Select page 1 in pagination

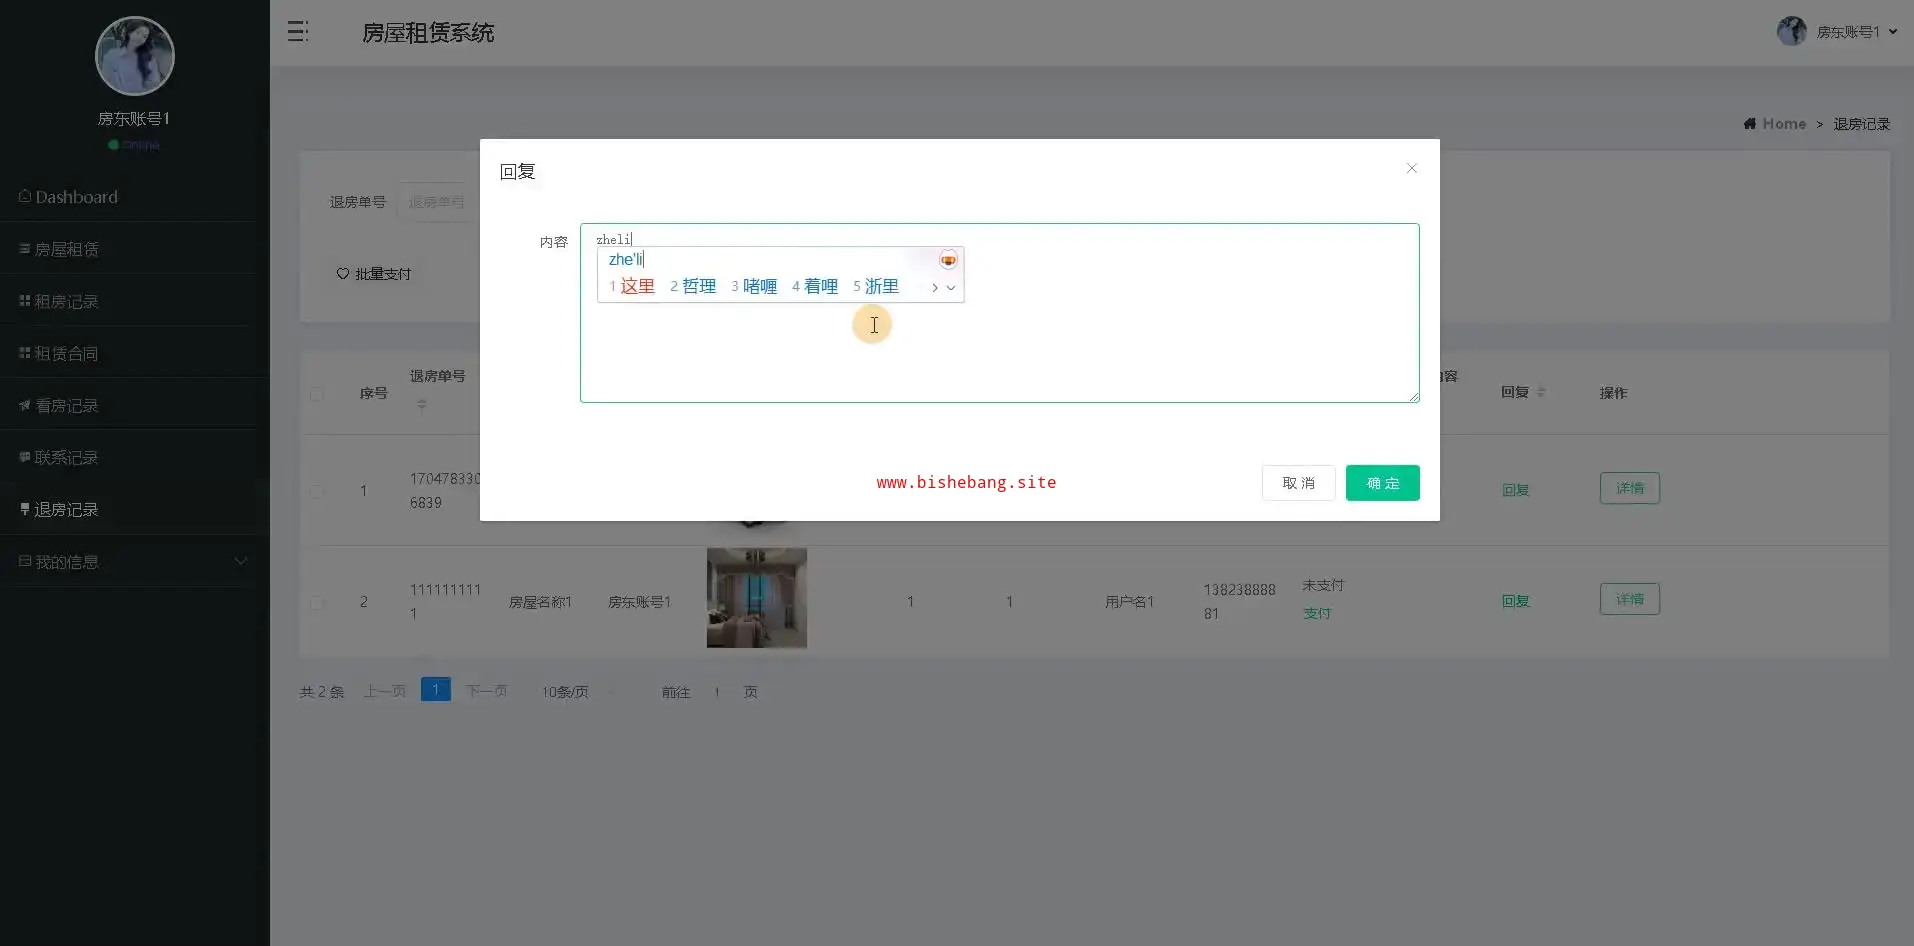[x=436, y=689]
